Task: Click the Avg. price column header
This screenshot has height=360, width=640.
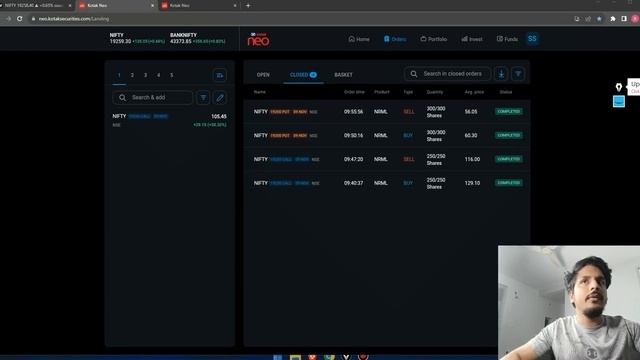Action: (474, 92)
